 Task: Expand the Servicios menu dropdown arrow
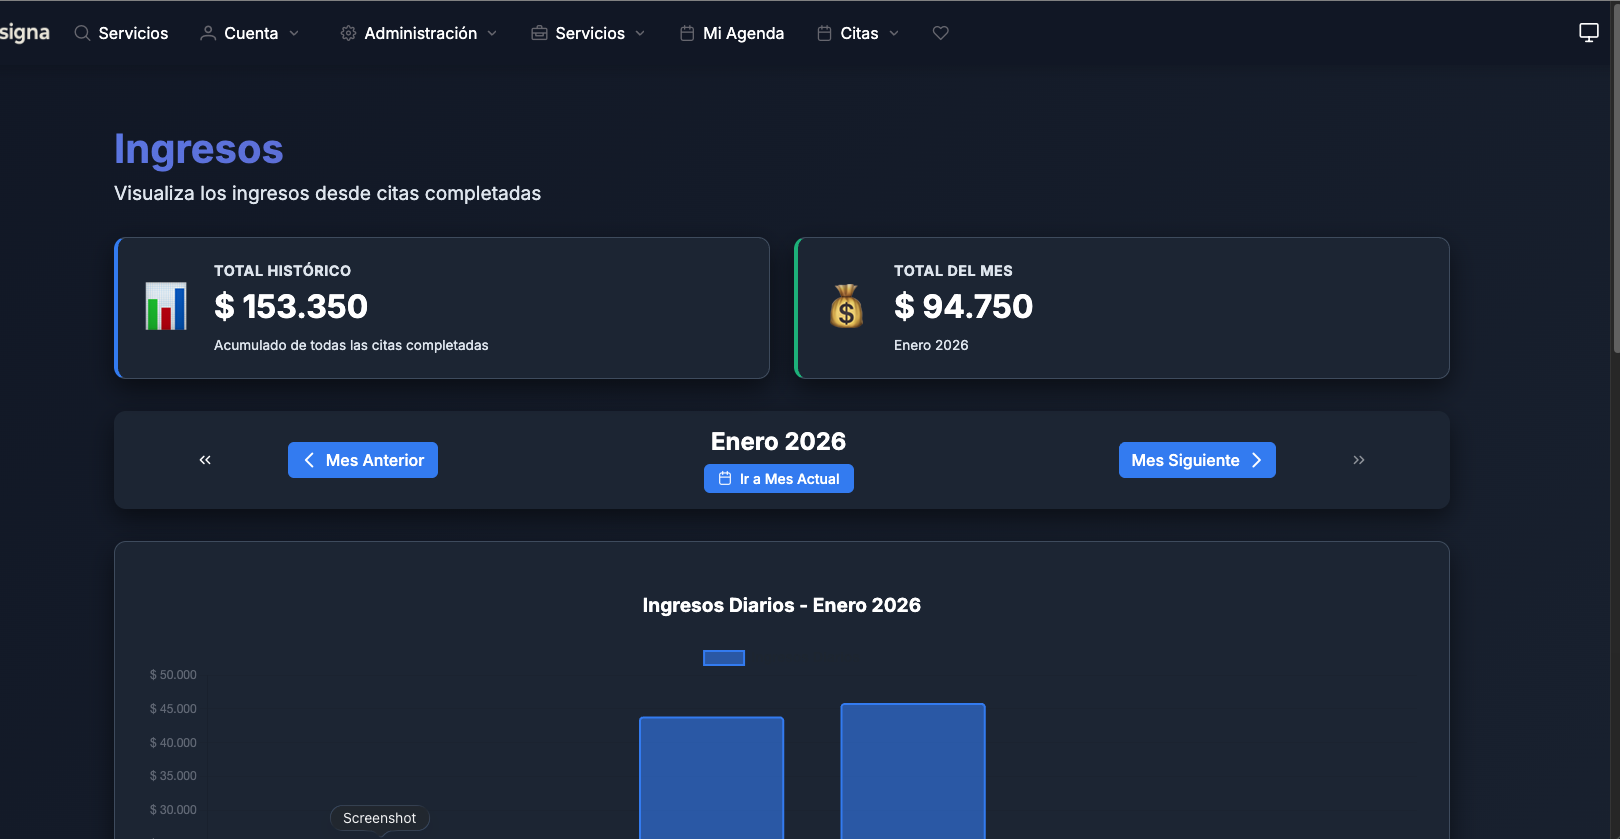click(640, 33)
